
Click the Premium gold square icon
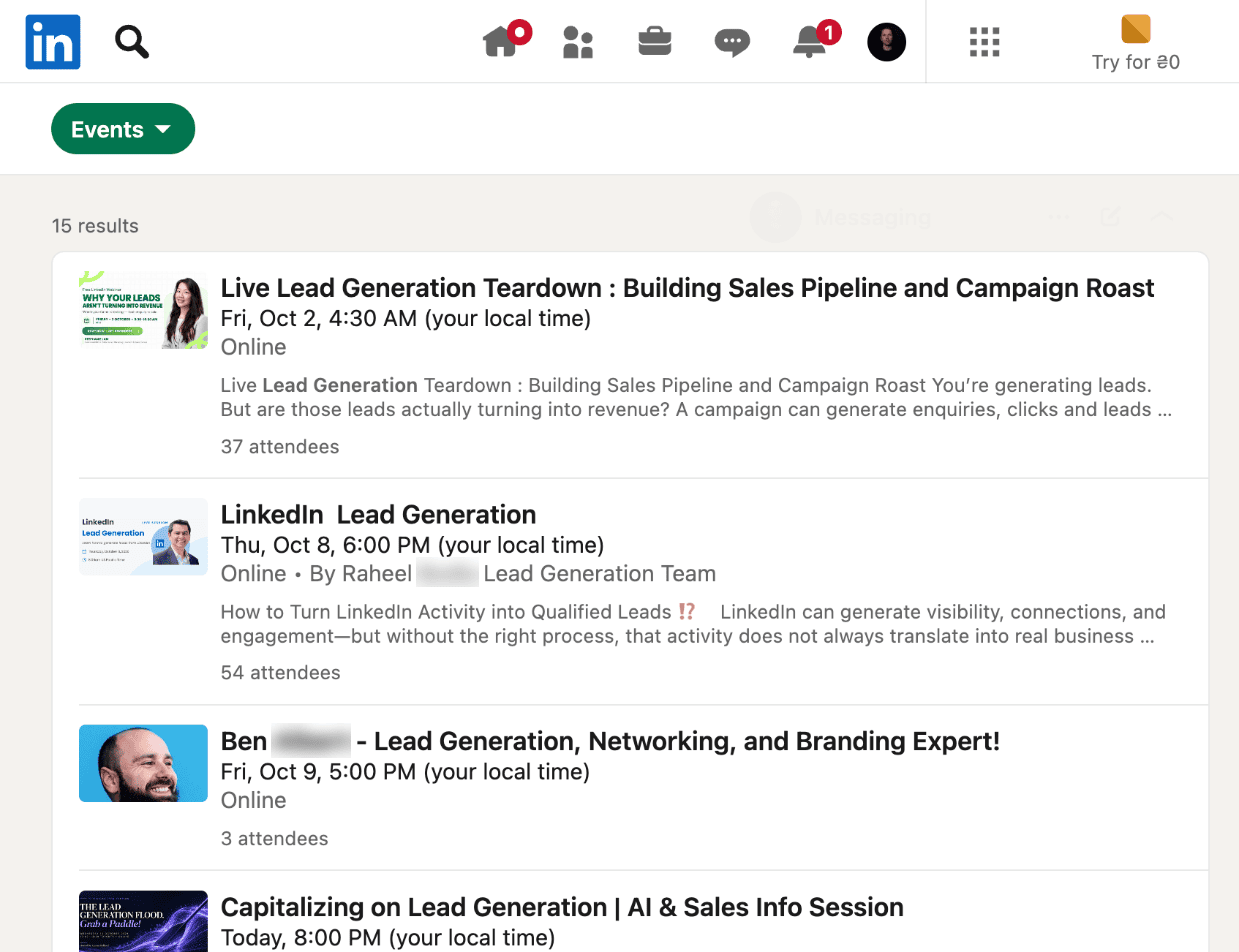tap(1136, 29)
